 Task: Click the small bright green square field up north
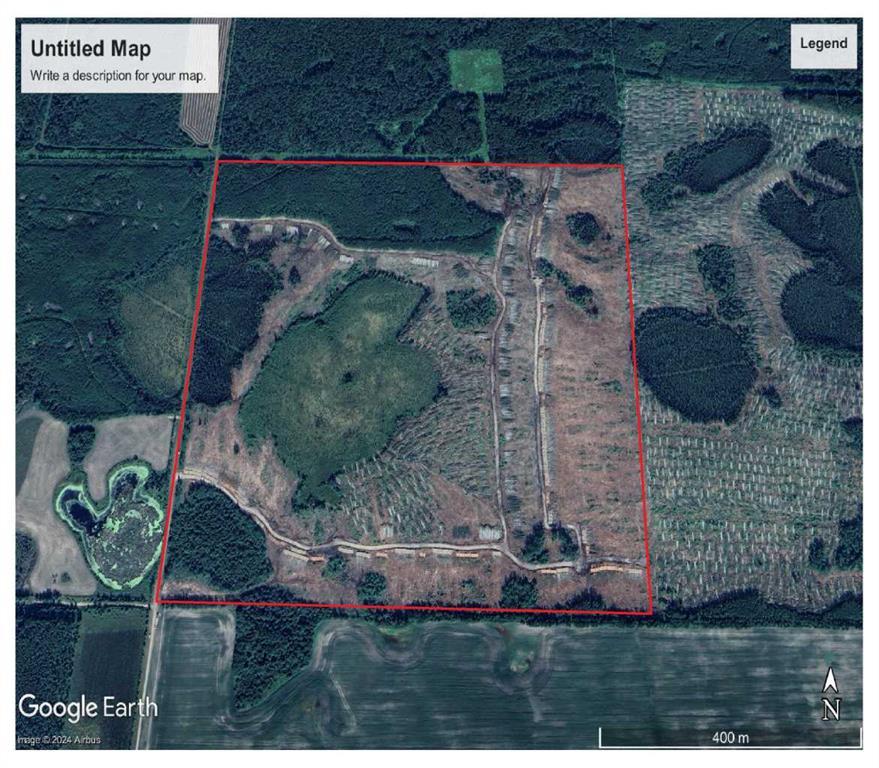pyautogui.click(x=475, y=70)
